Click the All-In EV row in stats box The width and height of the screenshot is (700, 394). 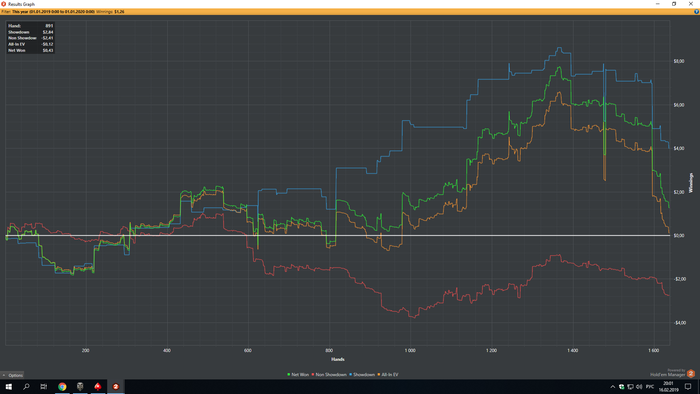point(30,44)
